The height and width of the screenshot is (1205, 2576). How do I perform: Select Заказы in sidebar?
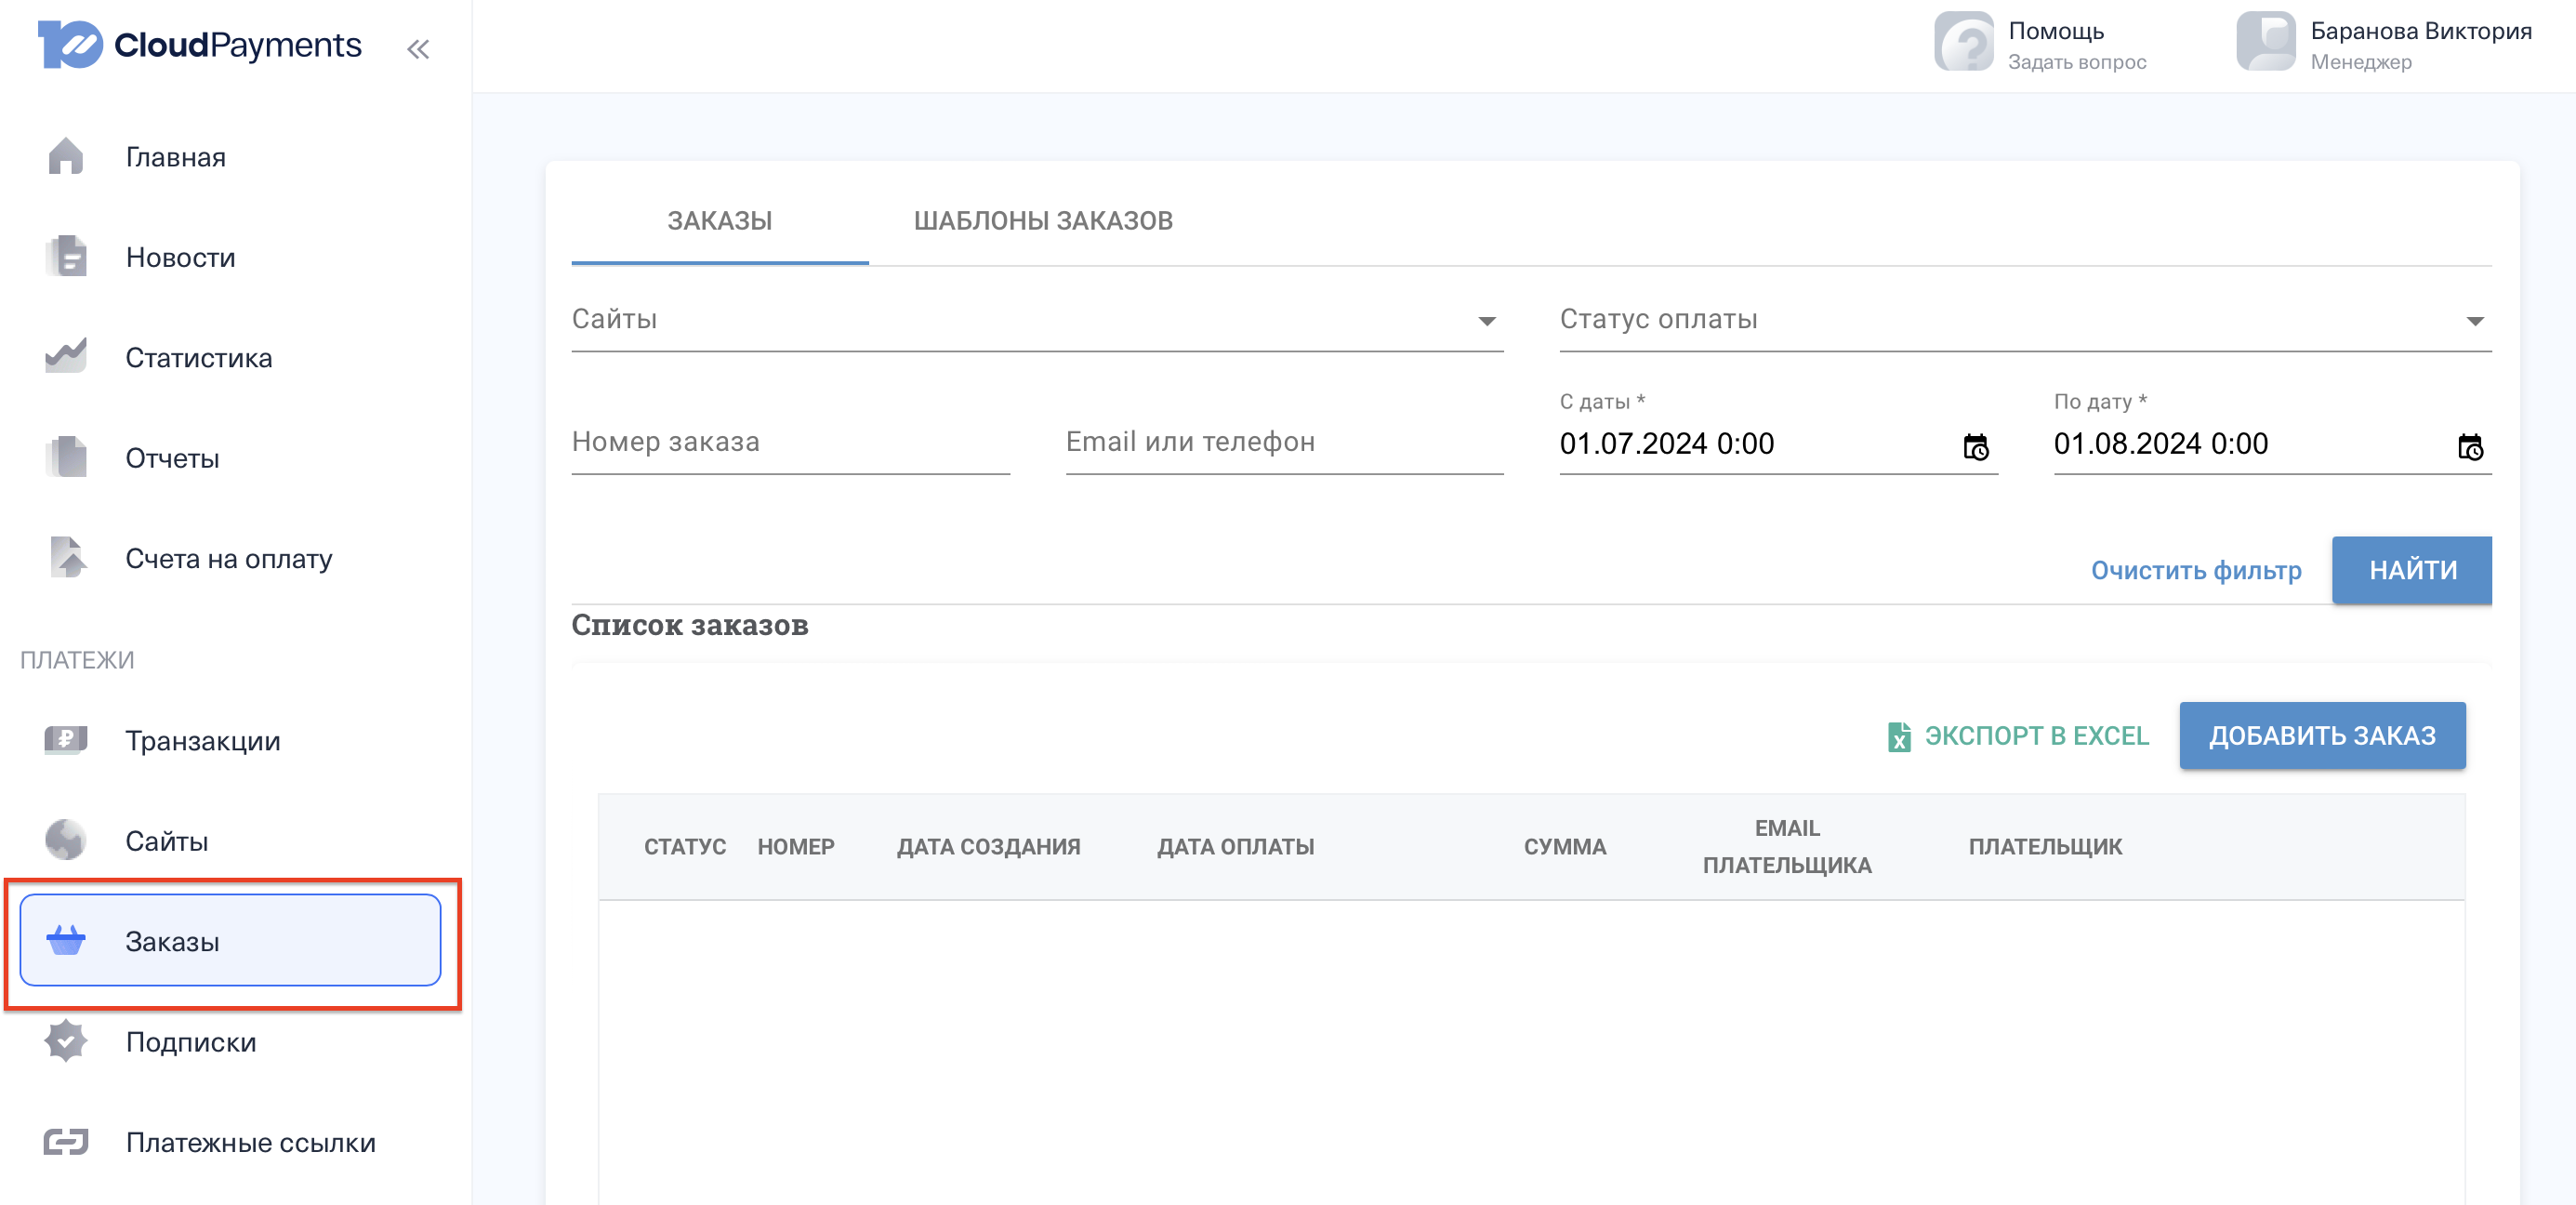[230, 941]
